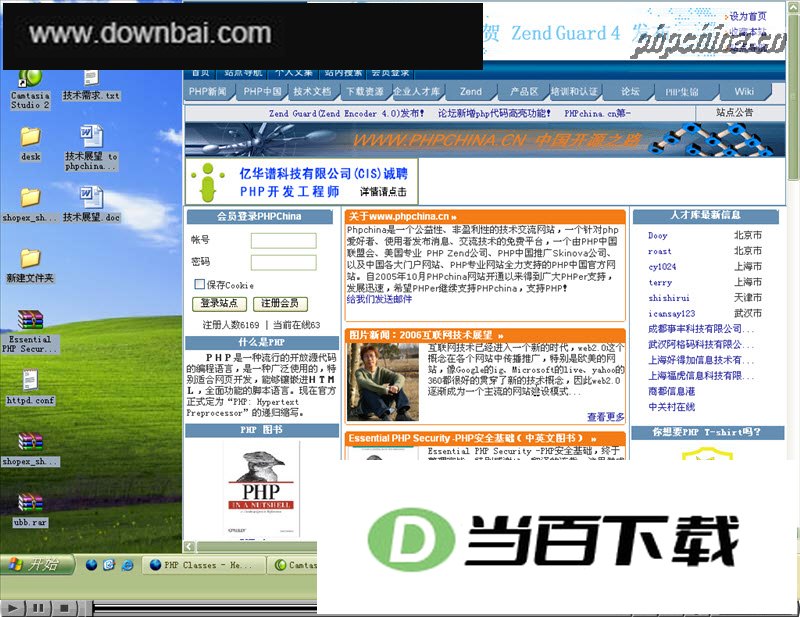Image resolution: width=800 pixels, height=617 pixels.
Task: Click the 关于www.phpchina.cn heading link
Action: click(x=403, y=216)
